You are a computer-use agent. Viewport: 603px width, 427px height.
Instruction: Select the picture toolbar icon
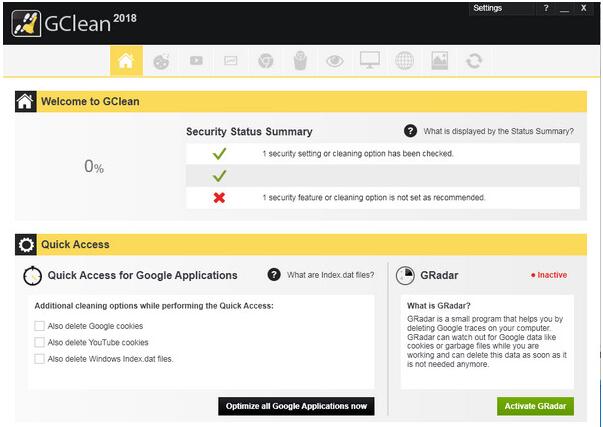coord(439,61)
